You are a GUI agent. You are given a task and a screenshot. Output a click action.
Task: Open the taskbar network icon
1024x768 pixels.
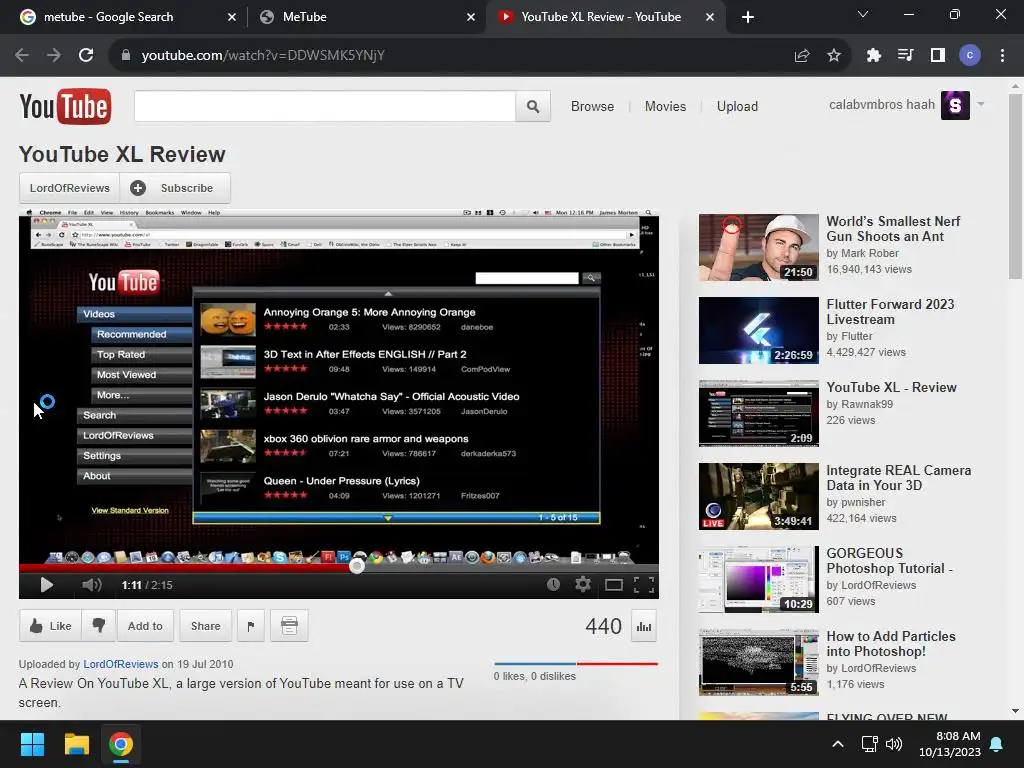pyautogui.click(x=869, y=744)
